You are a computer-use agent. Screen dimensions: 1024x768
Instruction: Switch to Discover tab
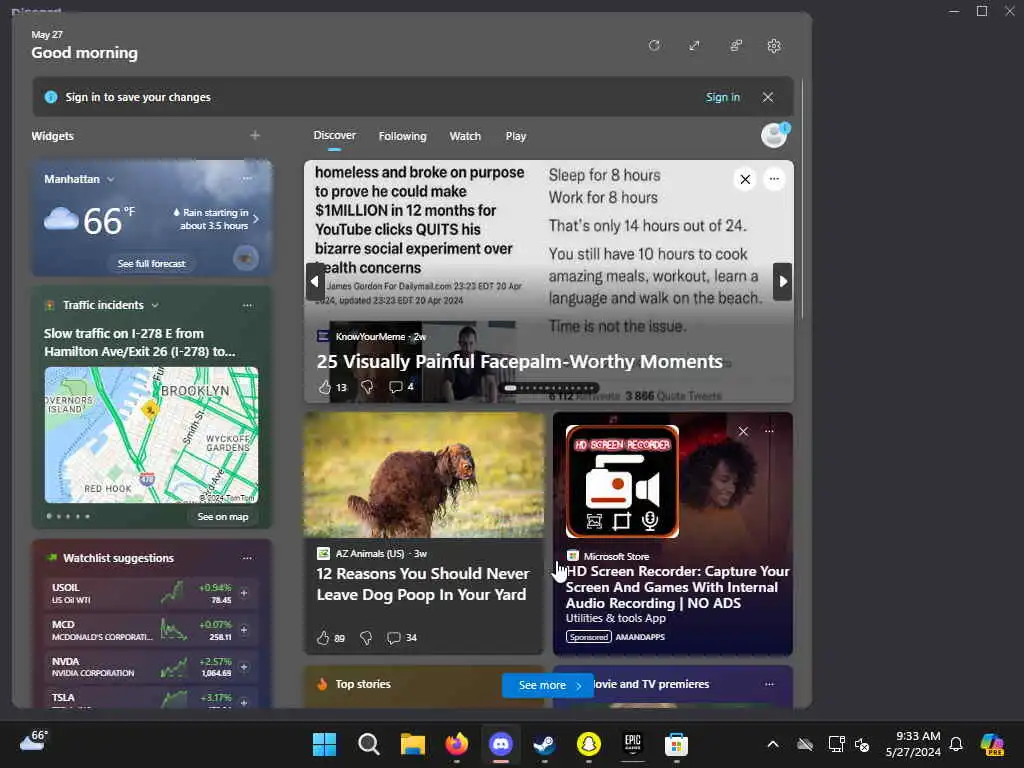click(x=334, y=135)
